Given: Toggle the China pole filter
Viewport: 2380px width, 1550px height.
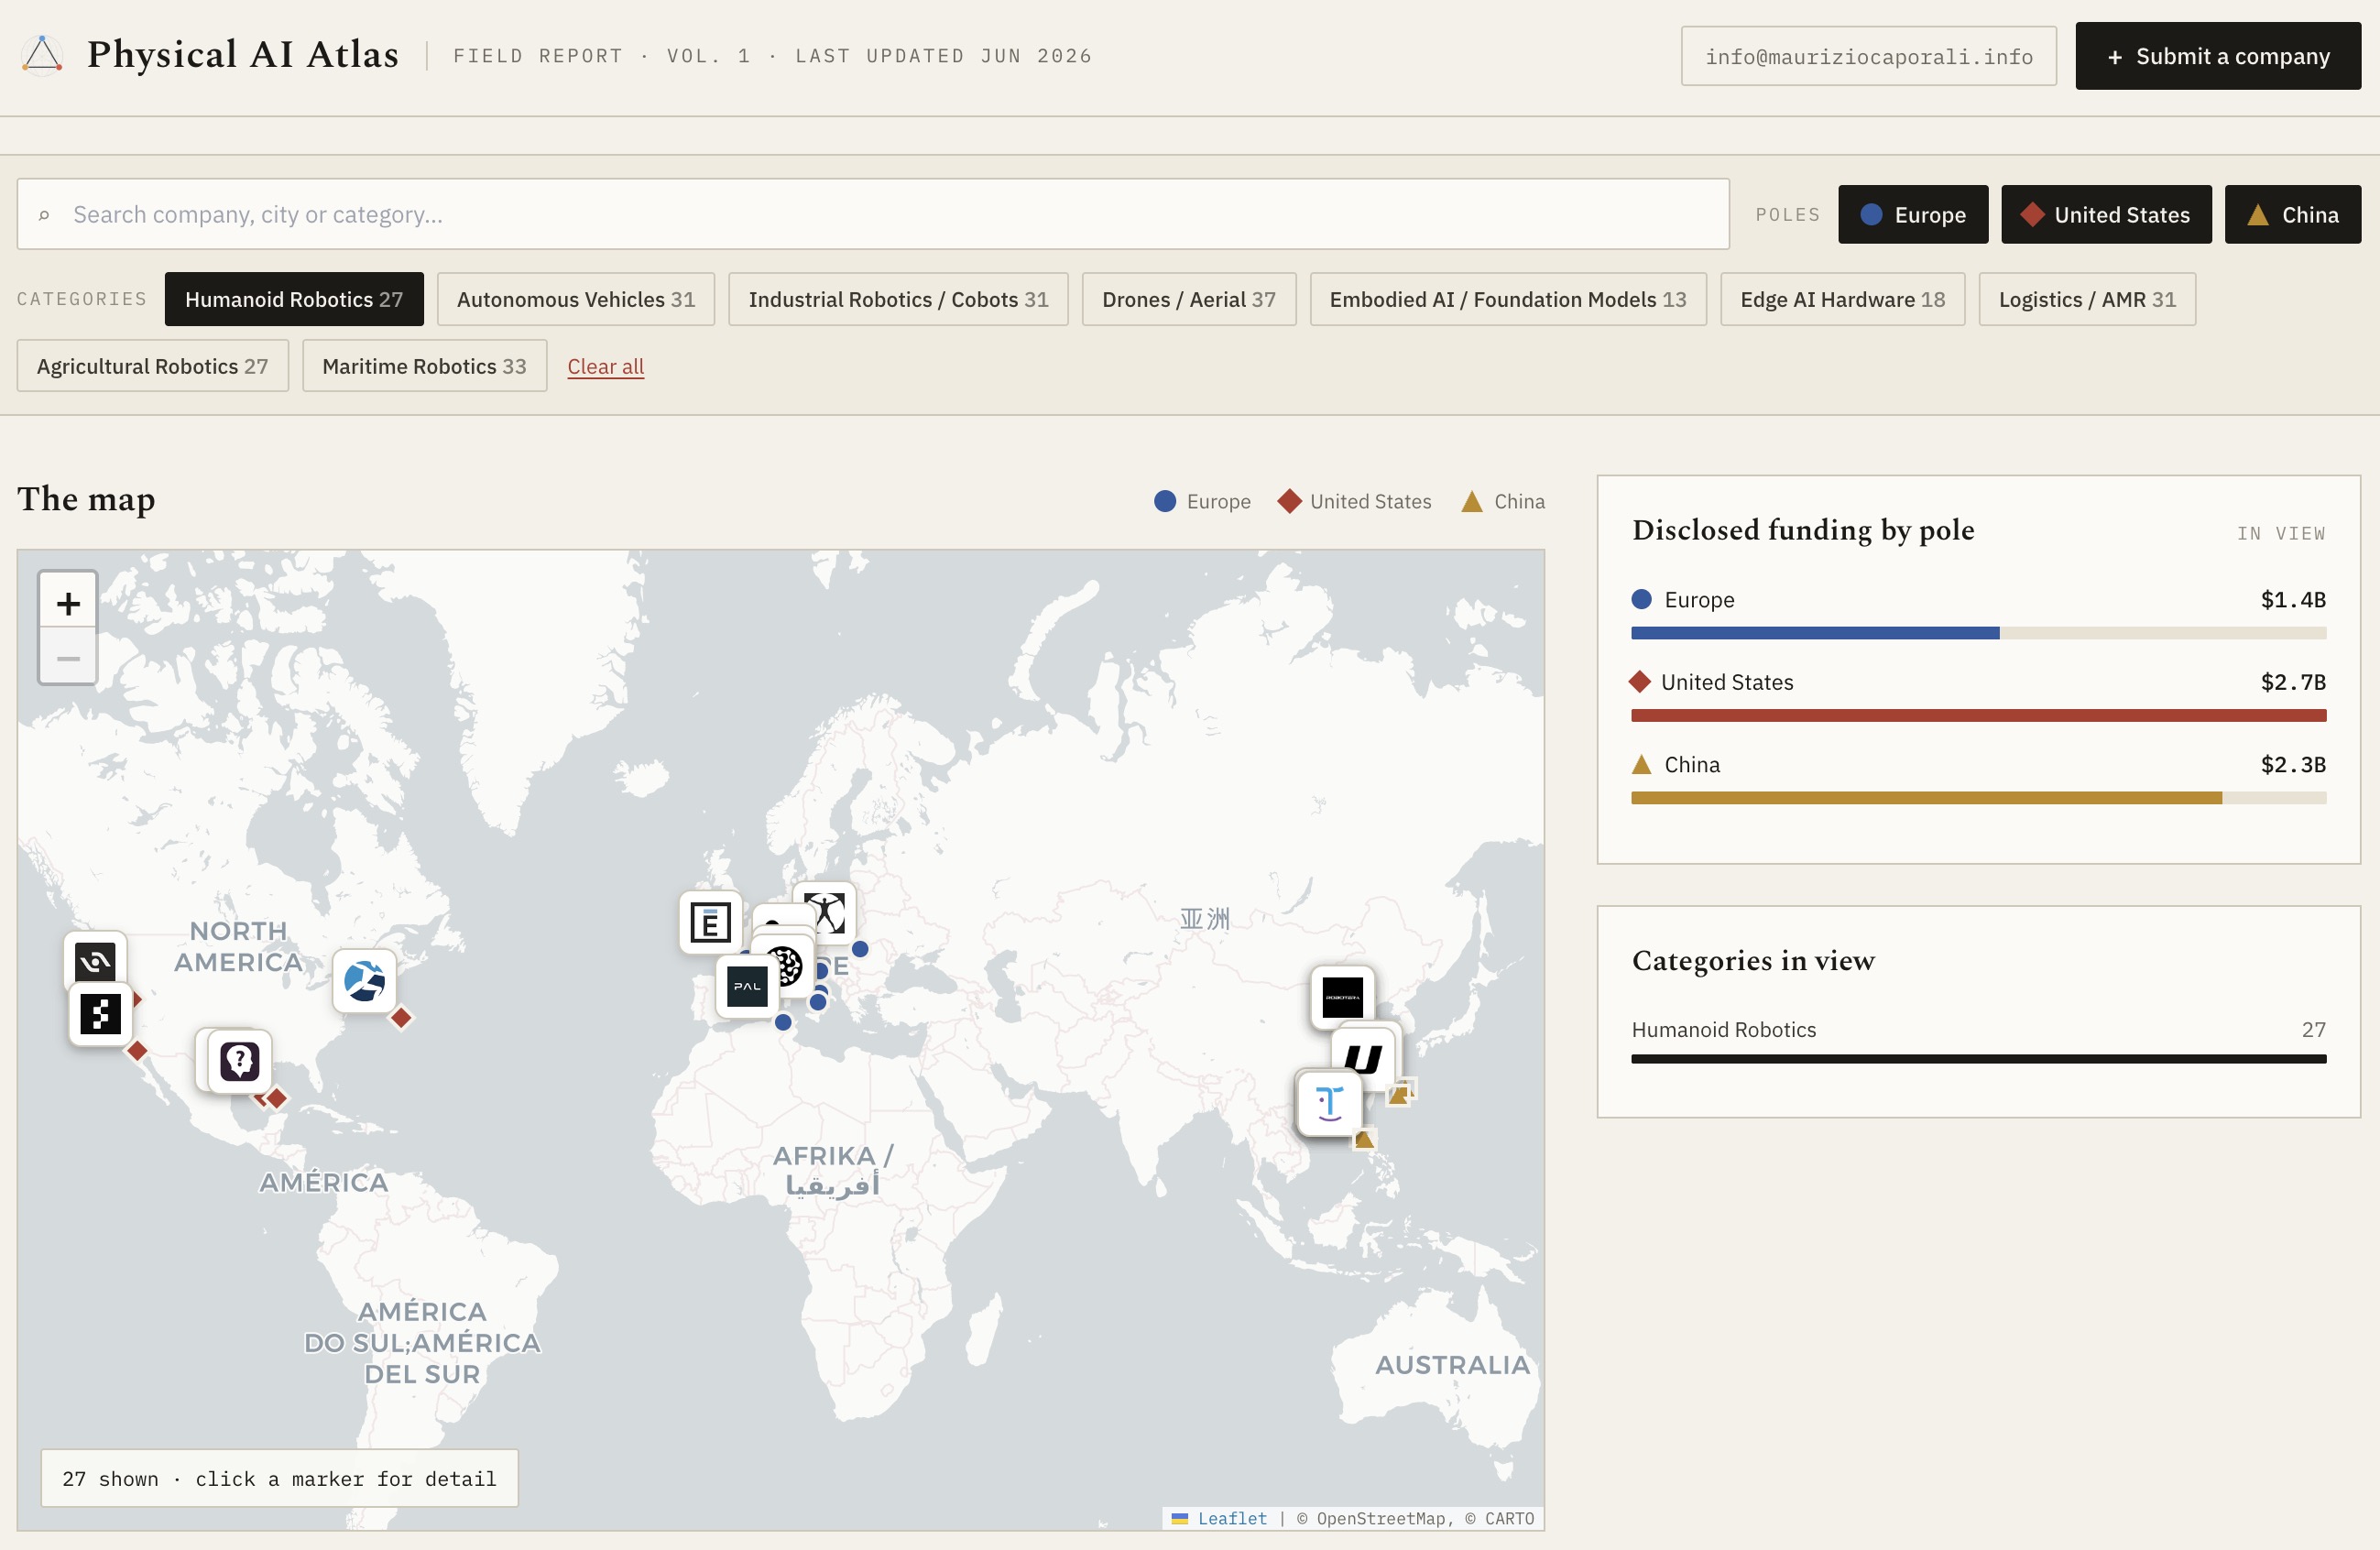Looking at the screenshot, I should (2292, 215).
